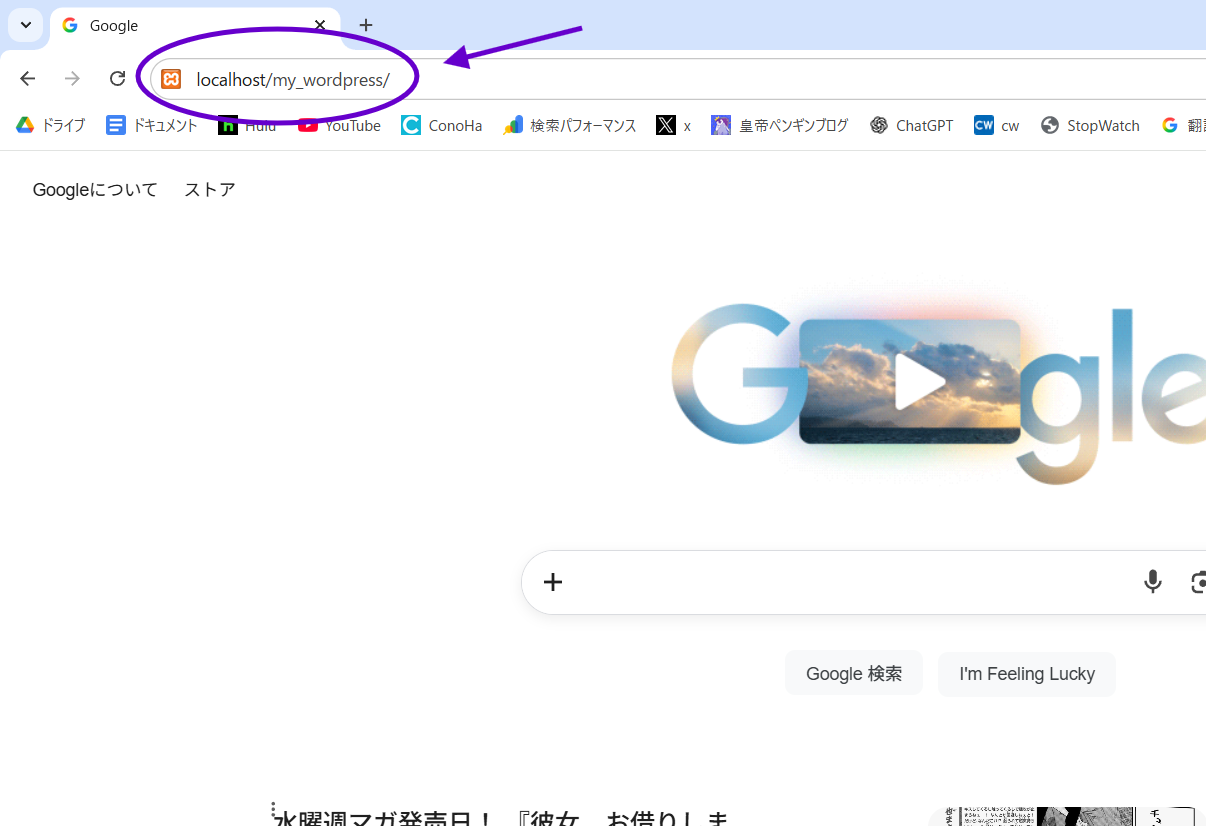Open a new tab with the plus button
Image resolution: width=1206 pixels, height=826 pixels.
point(366,25)
